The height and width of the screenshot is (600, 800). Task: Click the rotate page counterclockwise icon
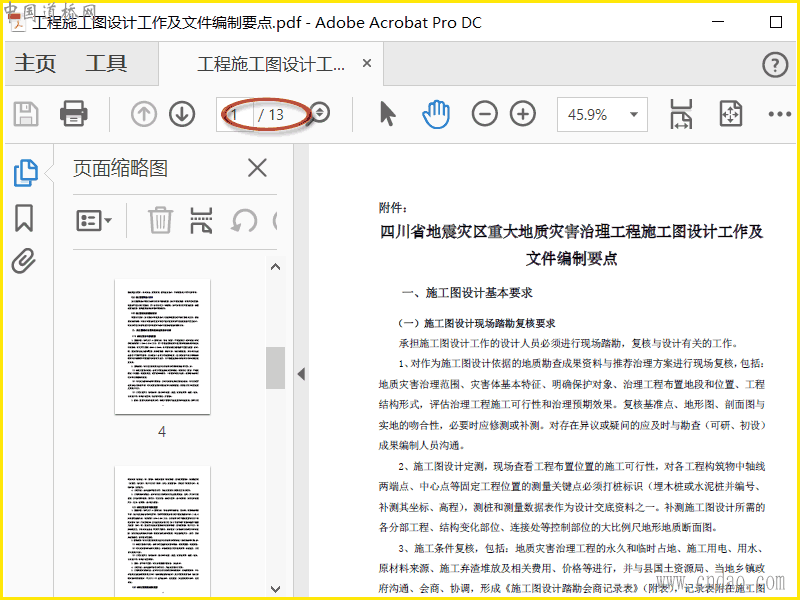pyautogui.click(x=244, y=221)
